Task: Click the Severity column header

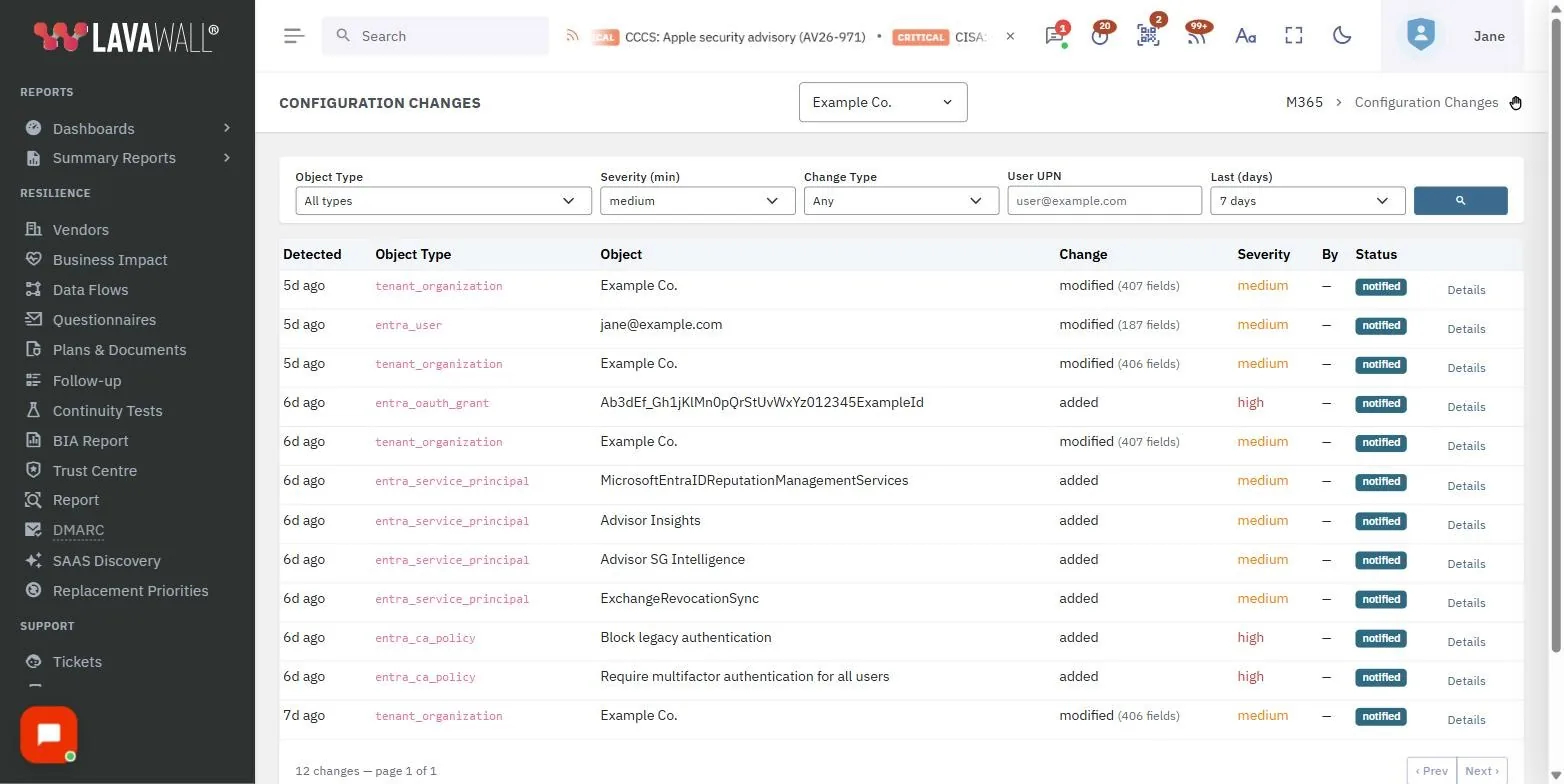Action: (1263, 254)
